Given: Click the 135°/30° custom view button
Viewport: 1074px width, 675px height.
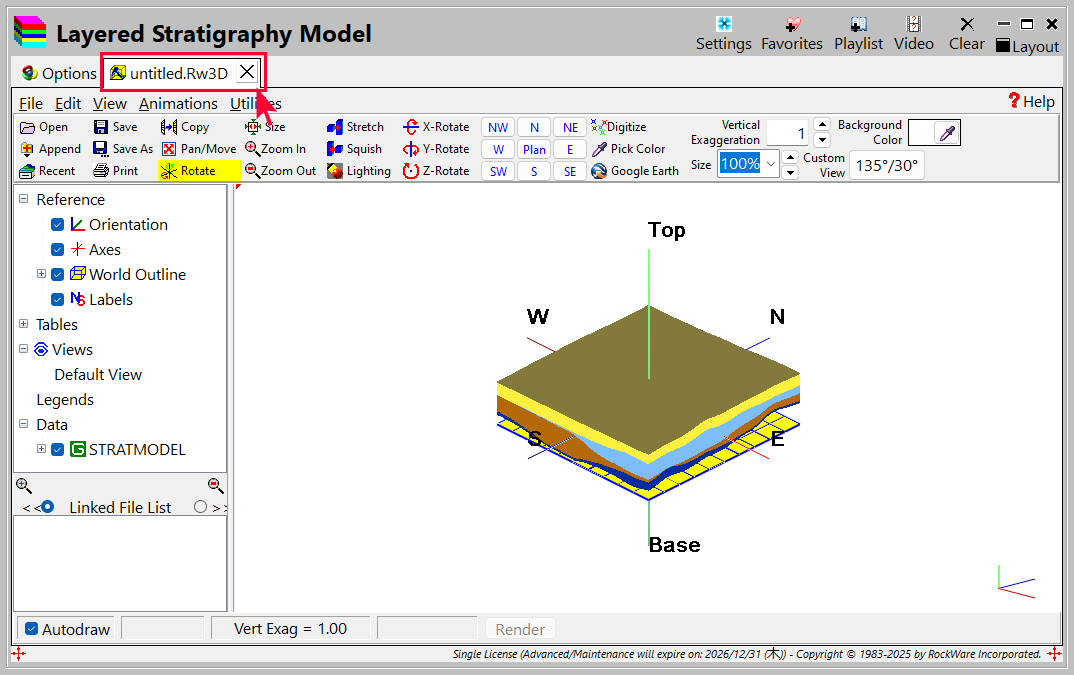Looking at the screenshot, I should pyautogui.click(x=886, y=166).
